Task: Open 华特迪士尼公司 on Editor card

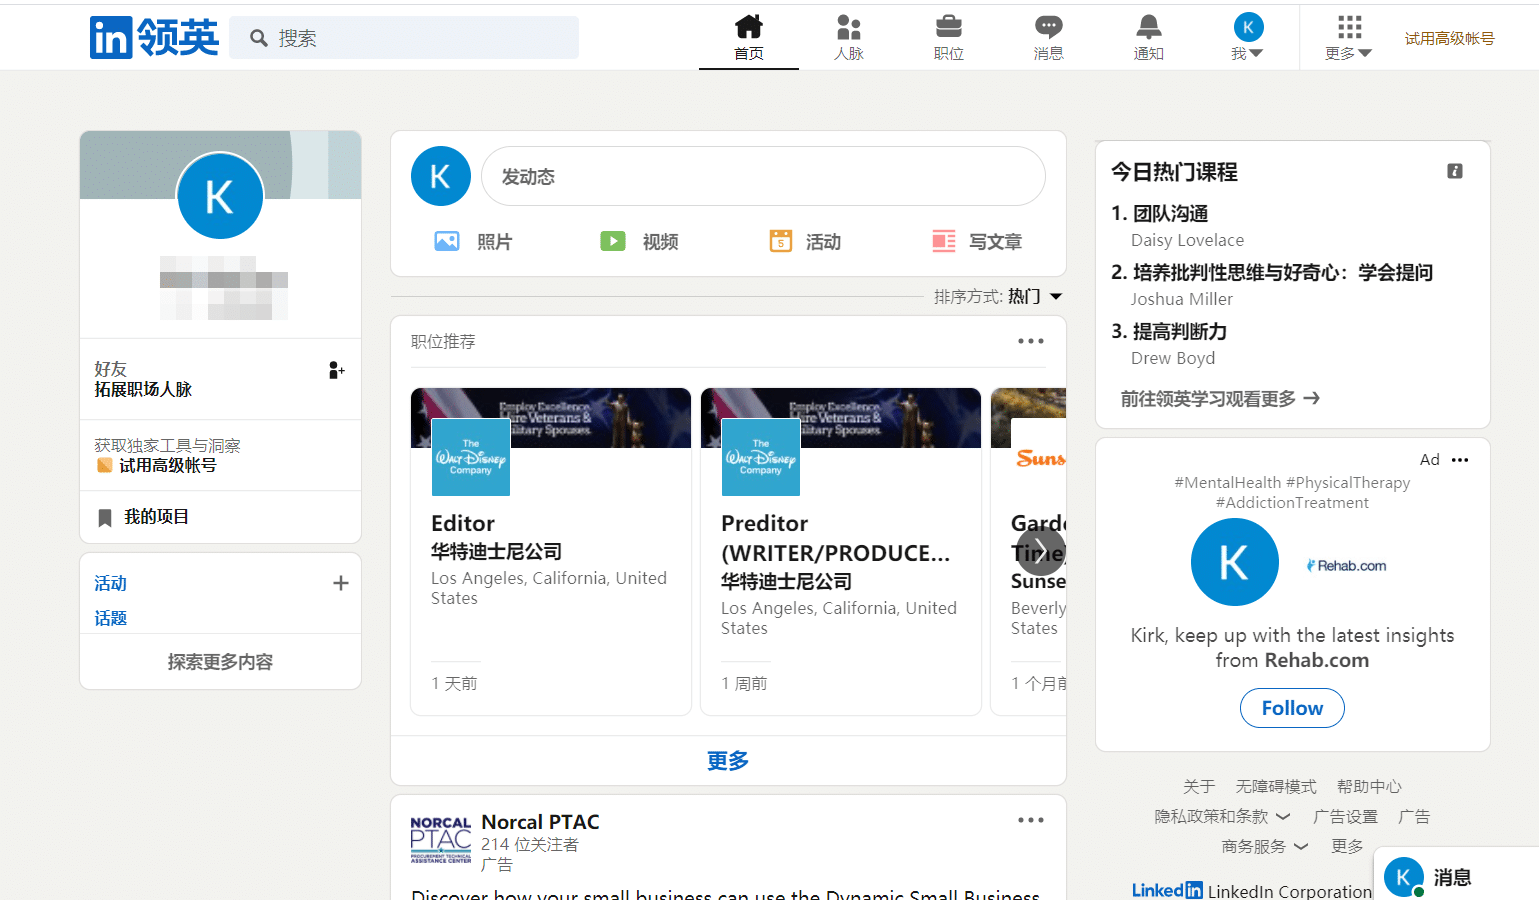Action: click(496, 551)
